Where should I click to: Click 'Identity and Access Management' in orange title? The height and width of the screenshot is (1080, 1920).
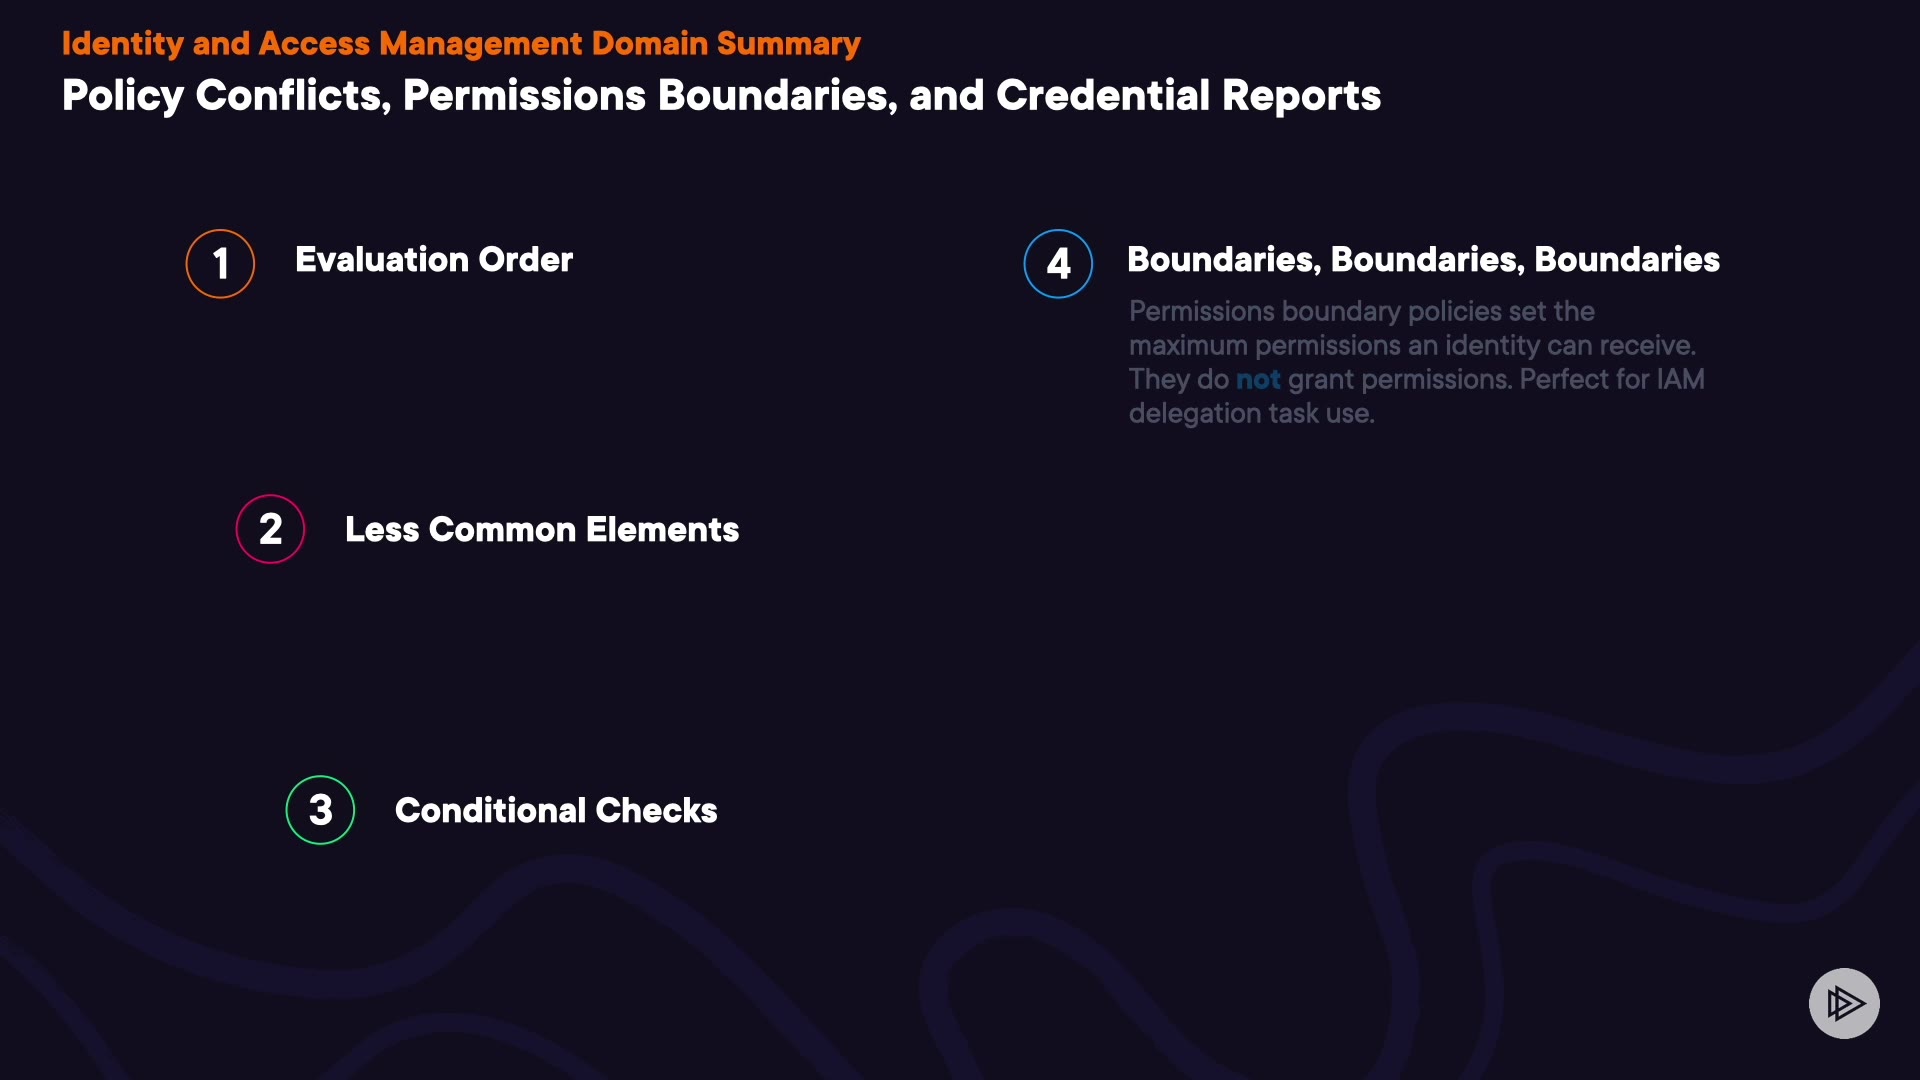321,44
